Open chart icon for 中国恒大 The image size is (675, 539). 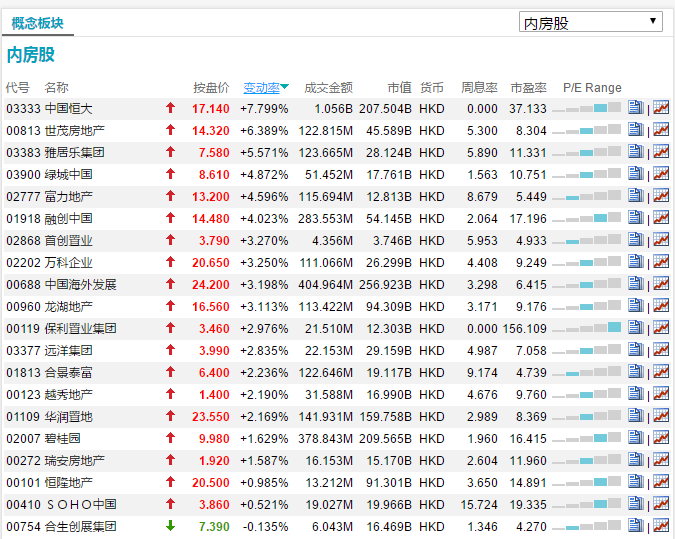click(x=661, y=108)
